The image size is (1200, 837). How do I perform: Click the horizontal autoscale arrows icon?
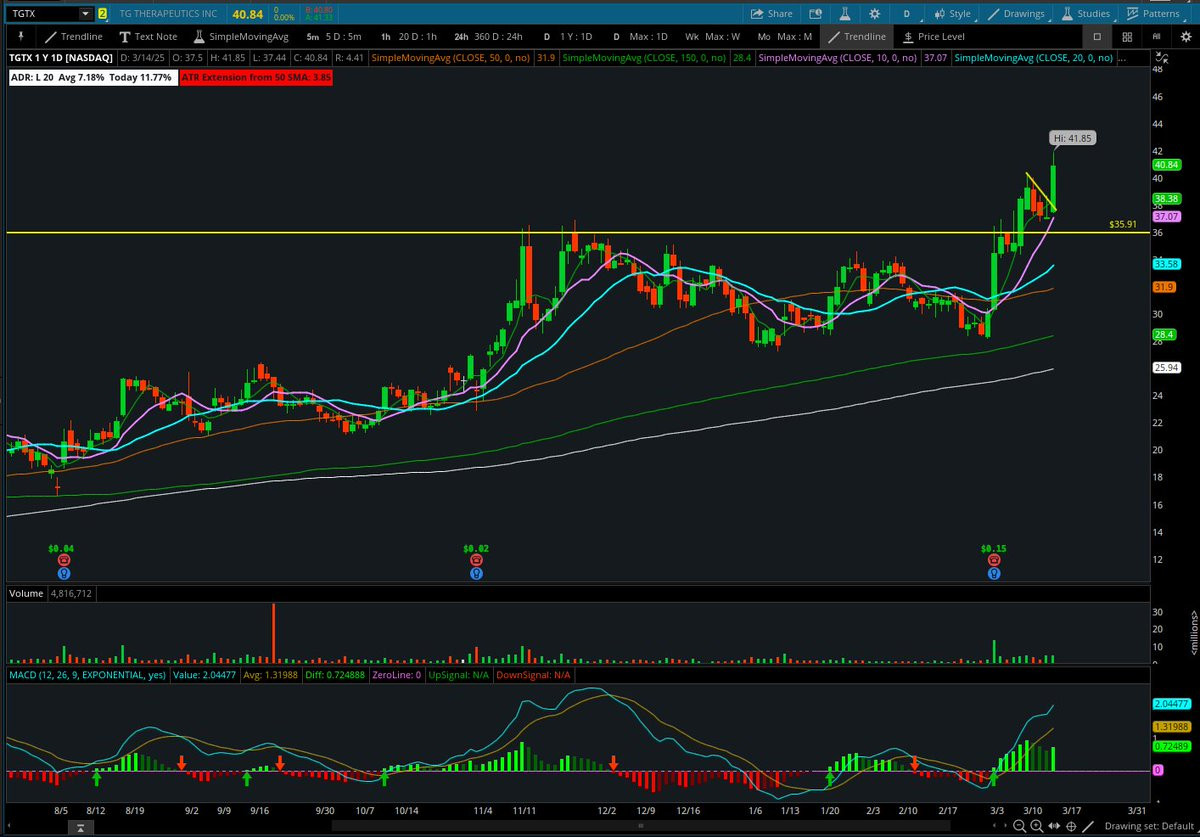(1053, 826)
